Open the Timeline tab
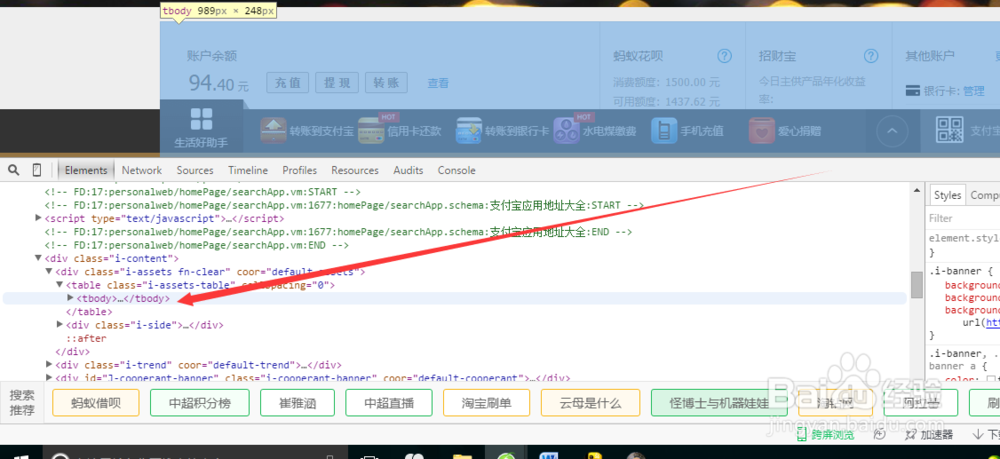1000x459 pixels. coord(248,170)
